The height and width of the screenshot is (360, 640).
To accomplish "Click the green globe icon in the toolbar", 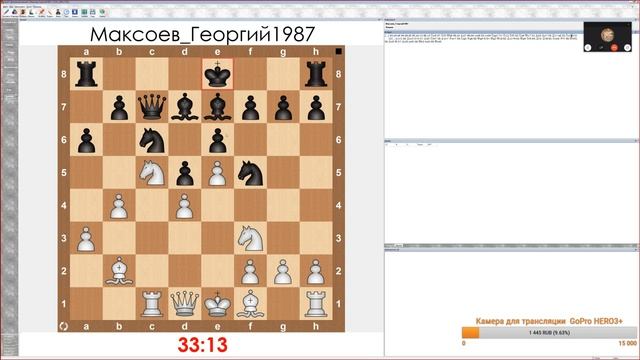I will point(102,12).
